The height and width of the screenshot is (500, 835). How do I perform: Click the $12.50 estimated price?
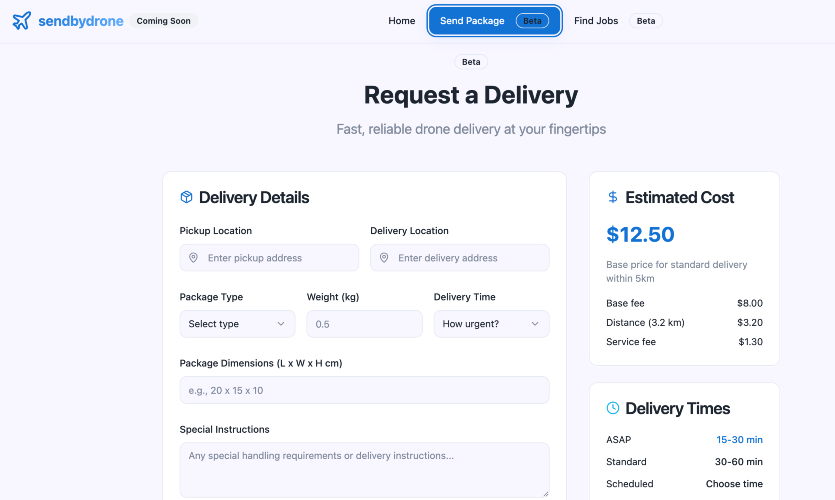pos(640,234)
